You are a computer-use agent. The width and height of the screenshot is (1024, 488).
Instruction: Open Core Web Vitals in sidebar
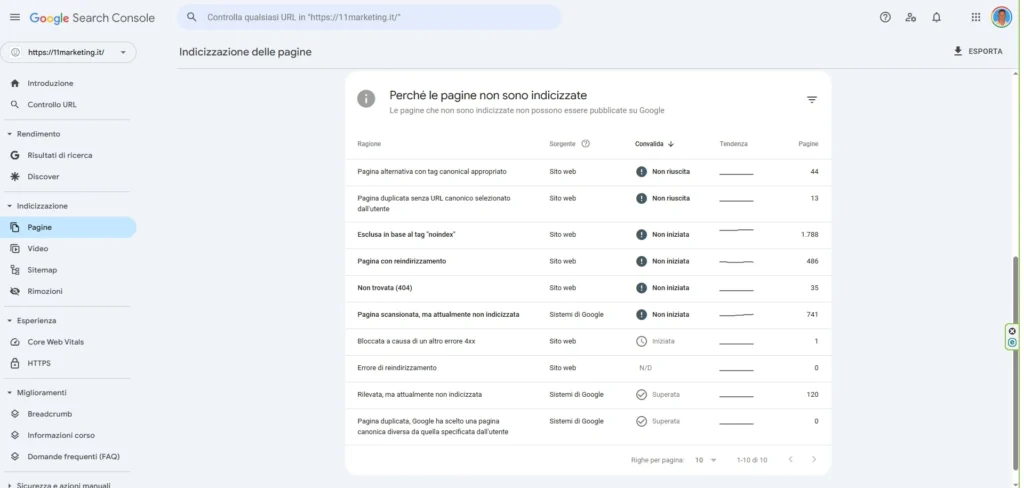pyautogui.click(x=55, y=342)
